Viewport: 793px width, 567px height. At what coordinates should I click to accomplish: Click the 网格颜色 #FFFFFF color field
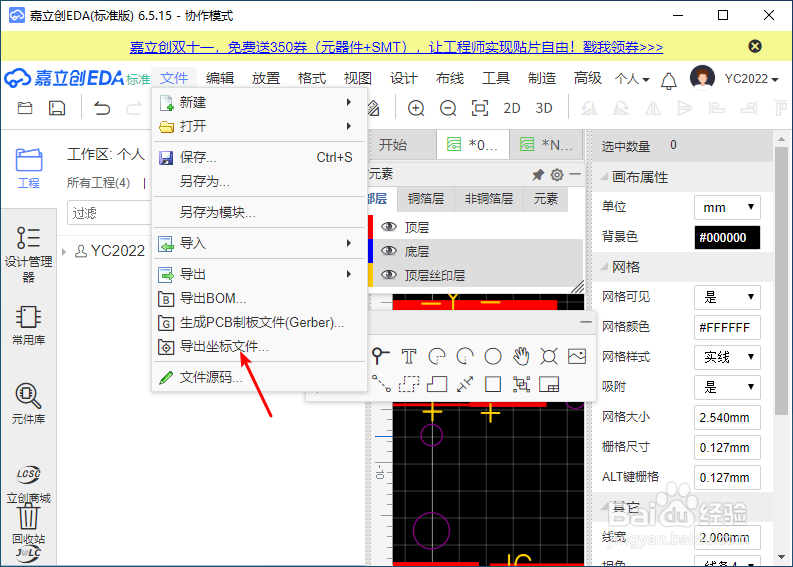[727, 327]
